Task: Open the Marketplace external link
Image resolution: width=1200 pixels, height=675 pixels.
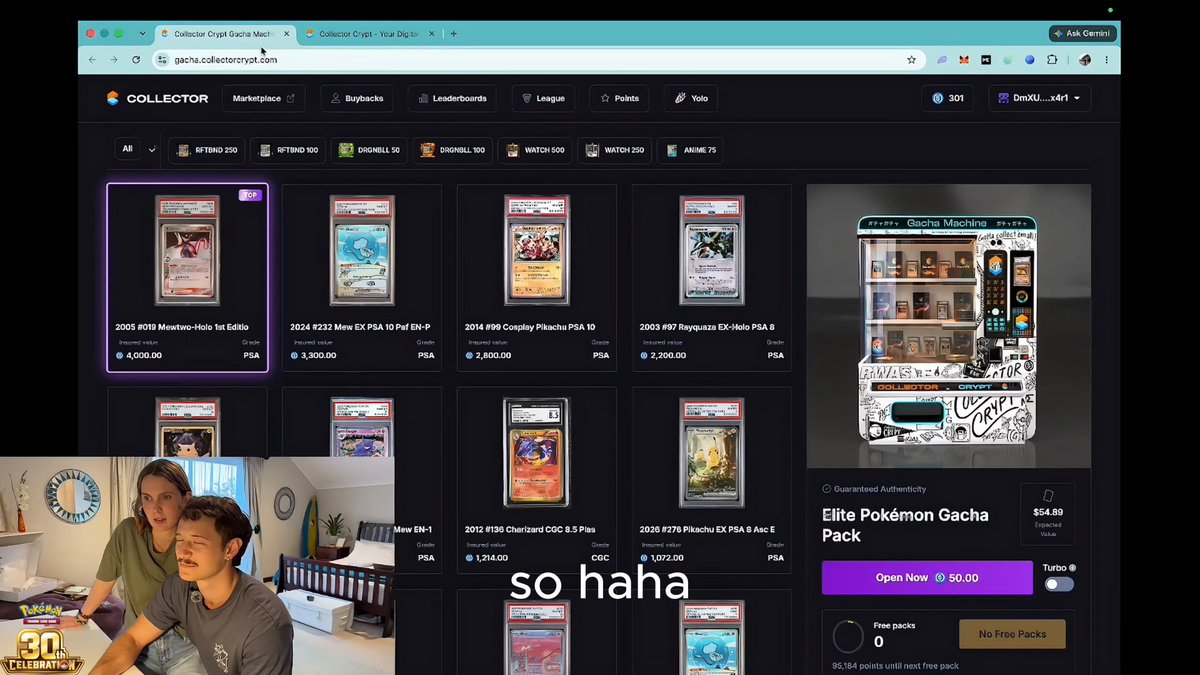Action: coord(263,98)
